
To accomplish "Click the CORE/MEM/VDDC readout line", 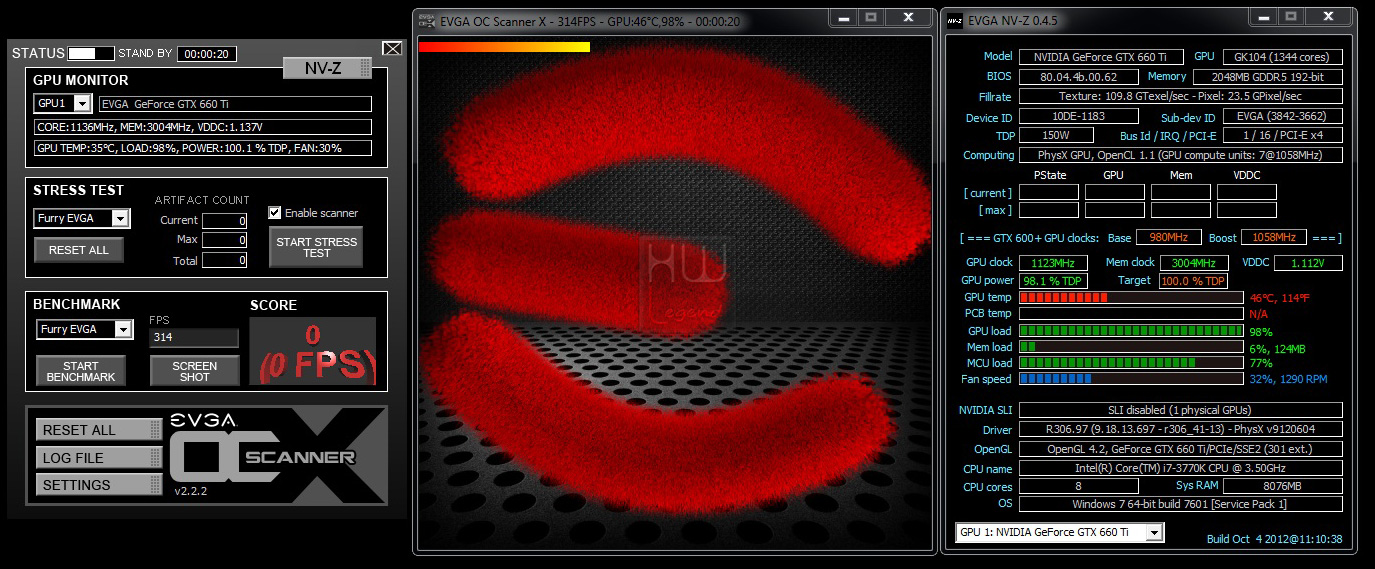I will 203,127.
